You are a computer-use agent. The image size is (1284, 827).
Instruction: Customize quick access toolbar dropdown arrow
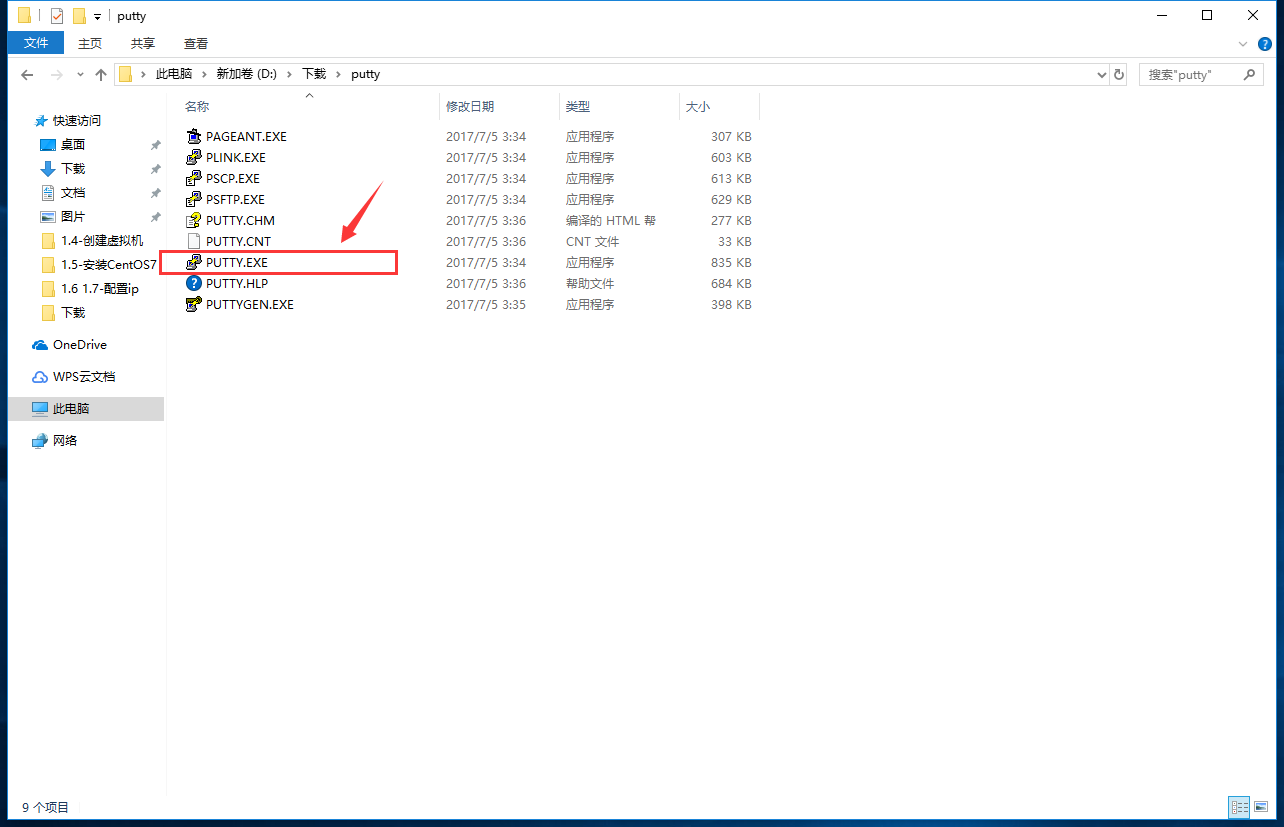click(x=97, y=17)
